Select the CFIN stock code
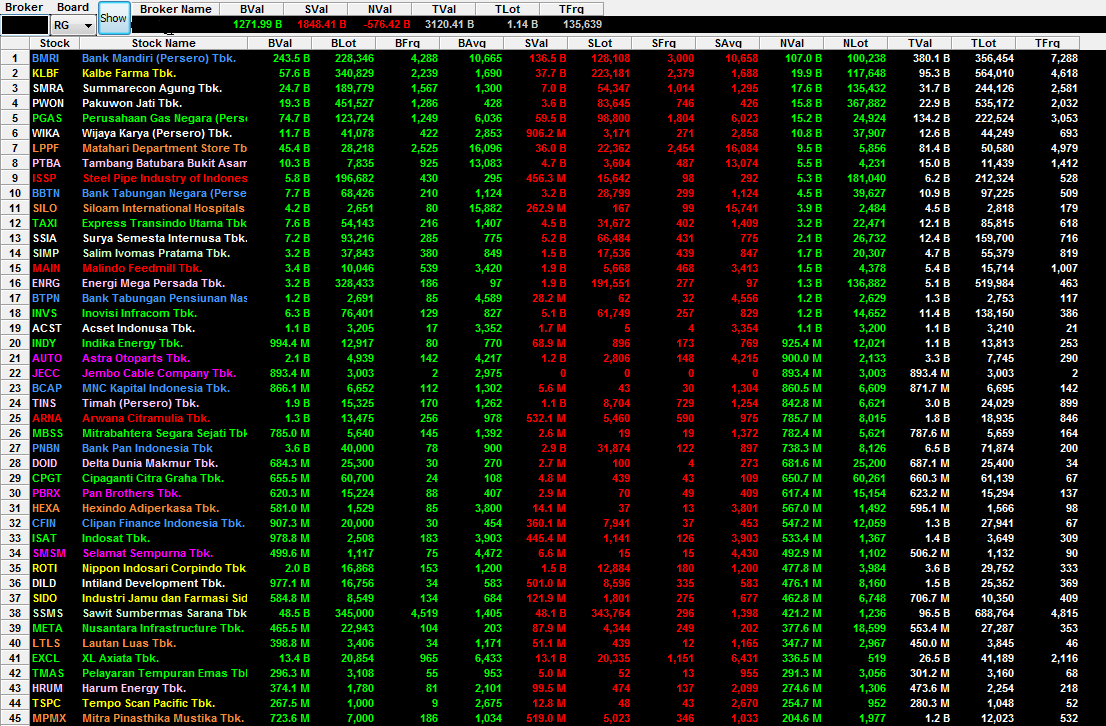Viewport: 1106px width, 726px height. pyautogui.click(x=44, y=523)
